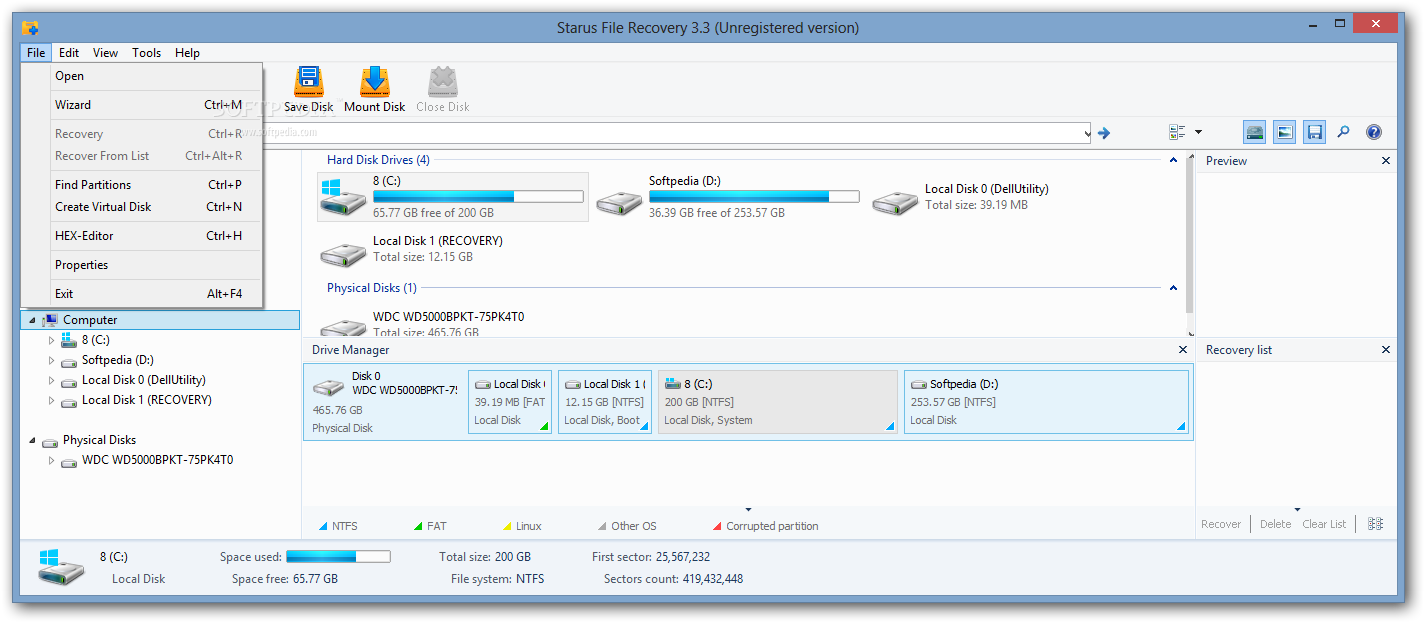Collapse the Physical Disks group in list
This screenshot has width=1425, height=623.
pyautogui.click(x=1174, y=288)
